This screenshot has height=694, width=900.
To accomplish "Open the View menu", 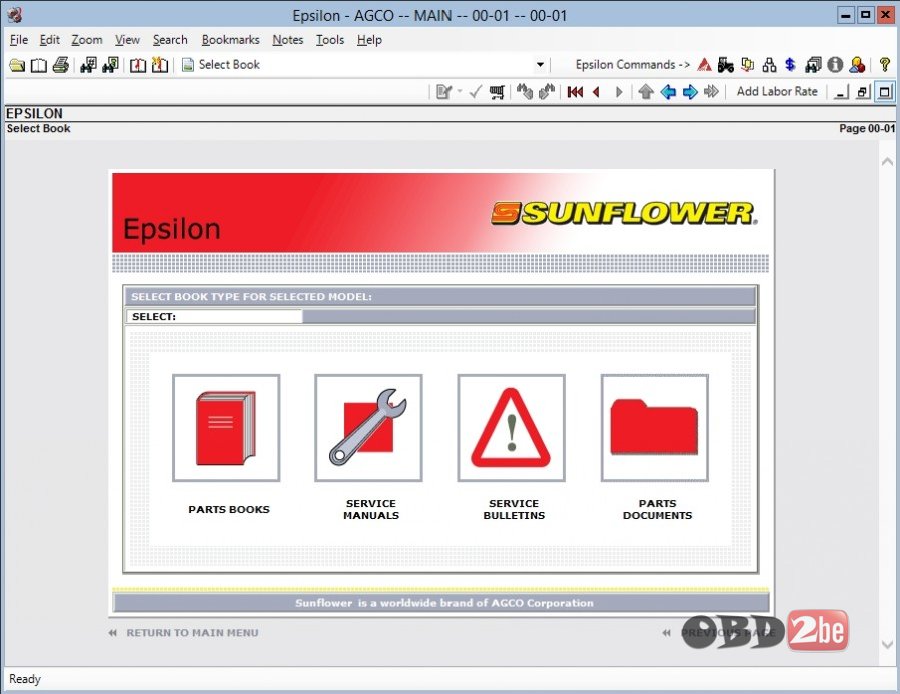I will (x=127, y=40).
